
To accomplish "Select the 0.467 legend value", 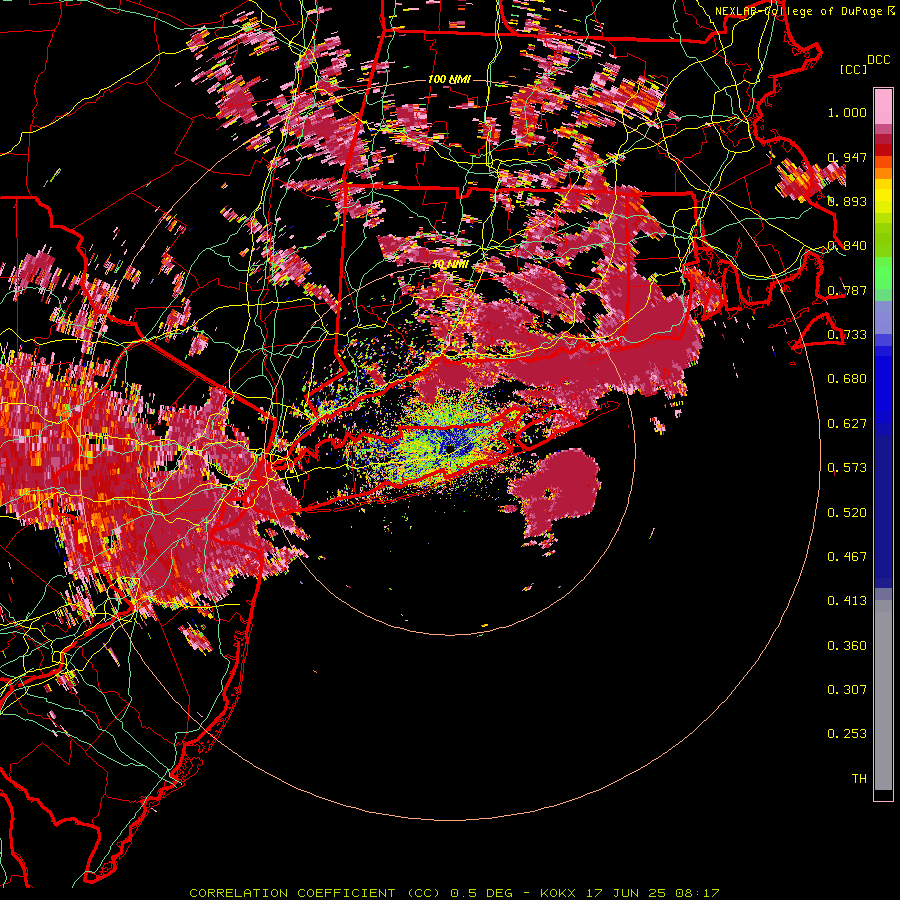I will click(847, 557).
